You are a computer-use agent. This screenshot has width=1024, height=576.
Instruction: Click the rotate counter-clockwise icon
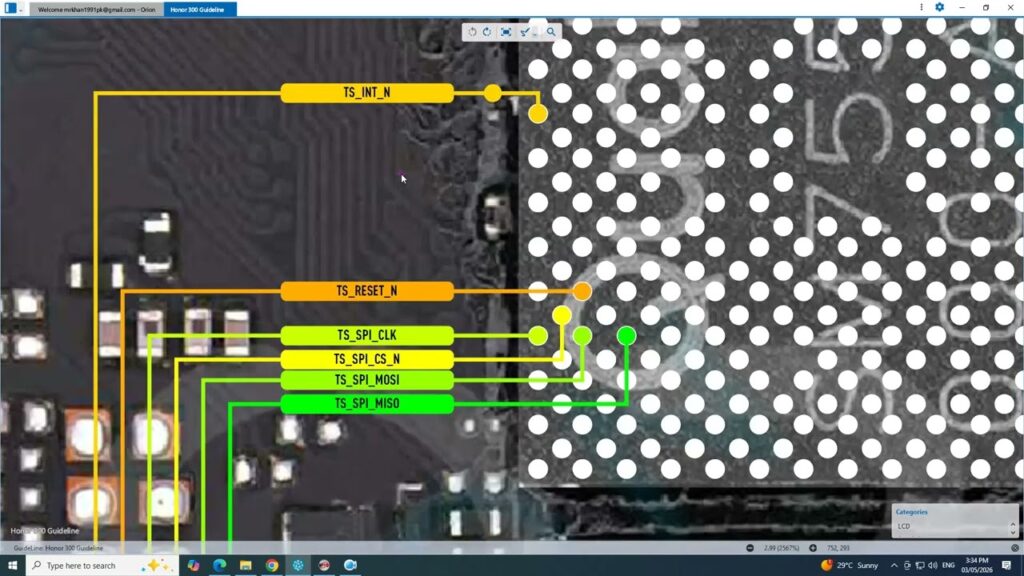click(472, 32)
